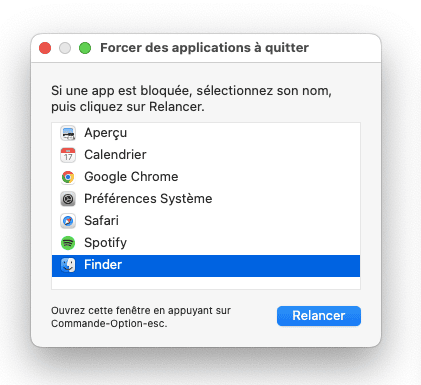The width and height of the screenshot is (421, 385).
Task: Select Aperçu in the app list
Action: (206, 133)
